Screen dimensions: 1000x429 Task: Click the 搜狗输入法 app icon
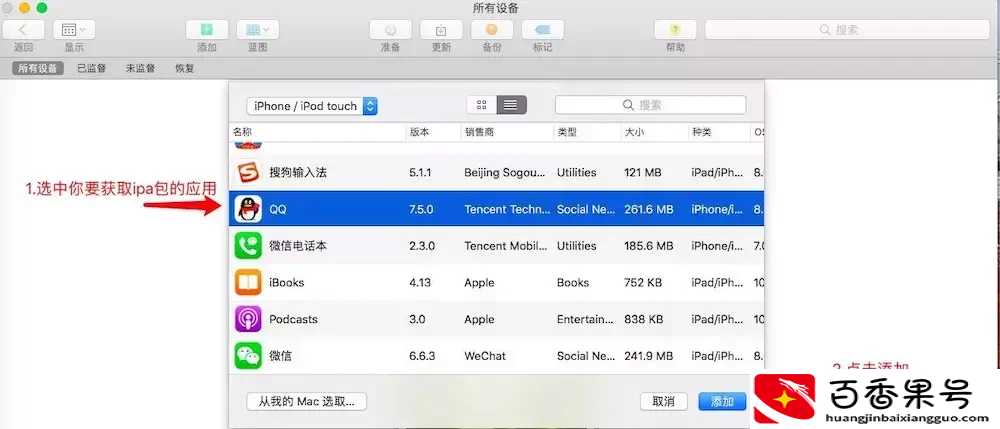tap(248, 172)
